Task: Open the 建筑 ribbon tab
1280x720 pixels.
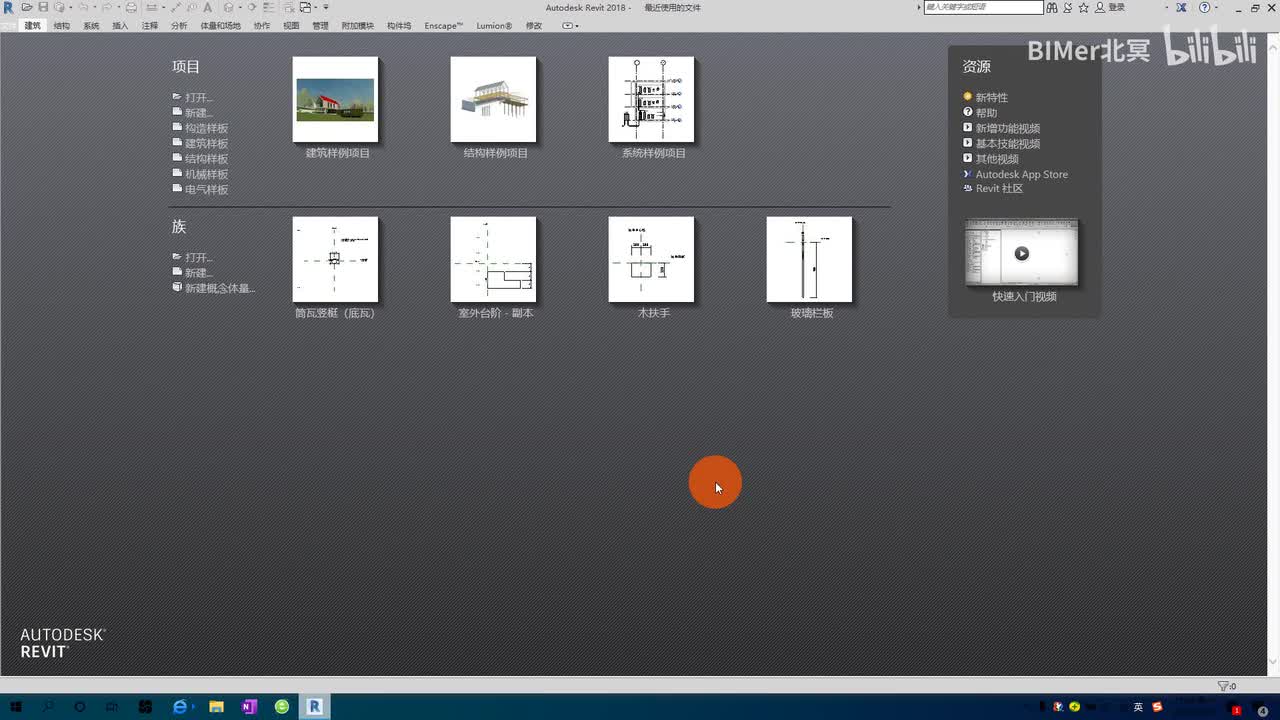Action: [33, 26]
